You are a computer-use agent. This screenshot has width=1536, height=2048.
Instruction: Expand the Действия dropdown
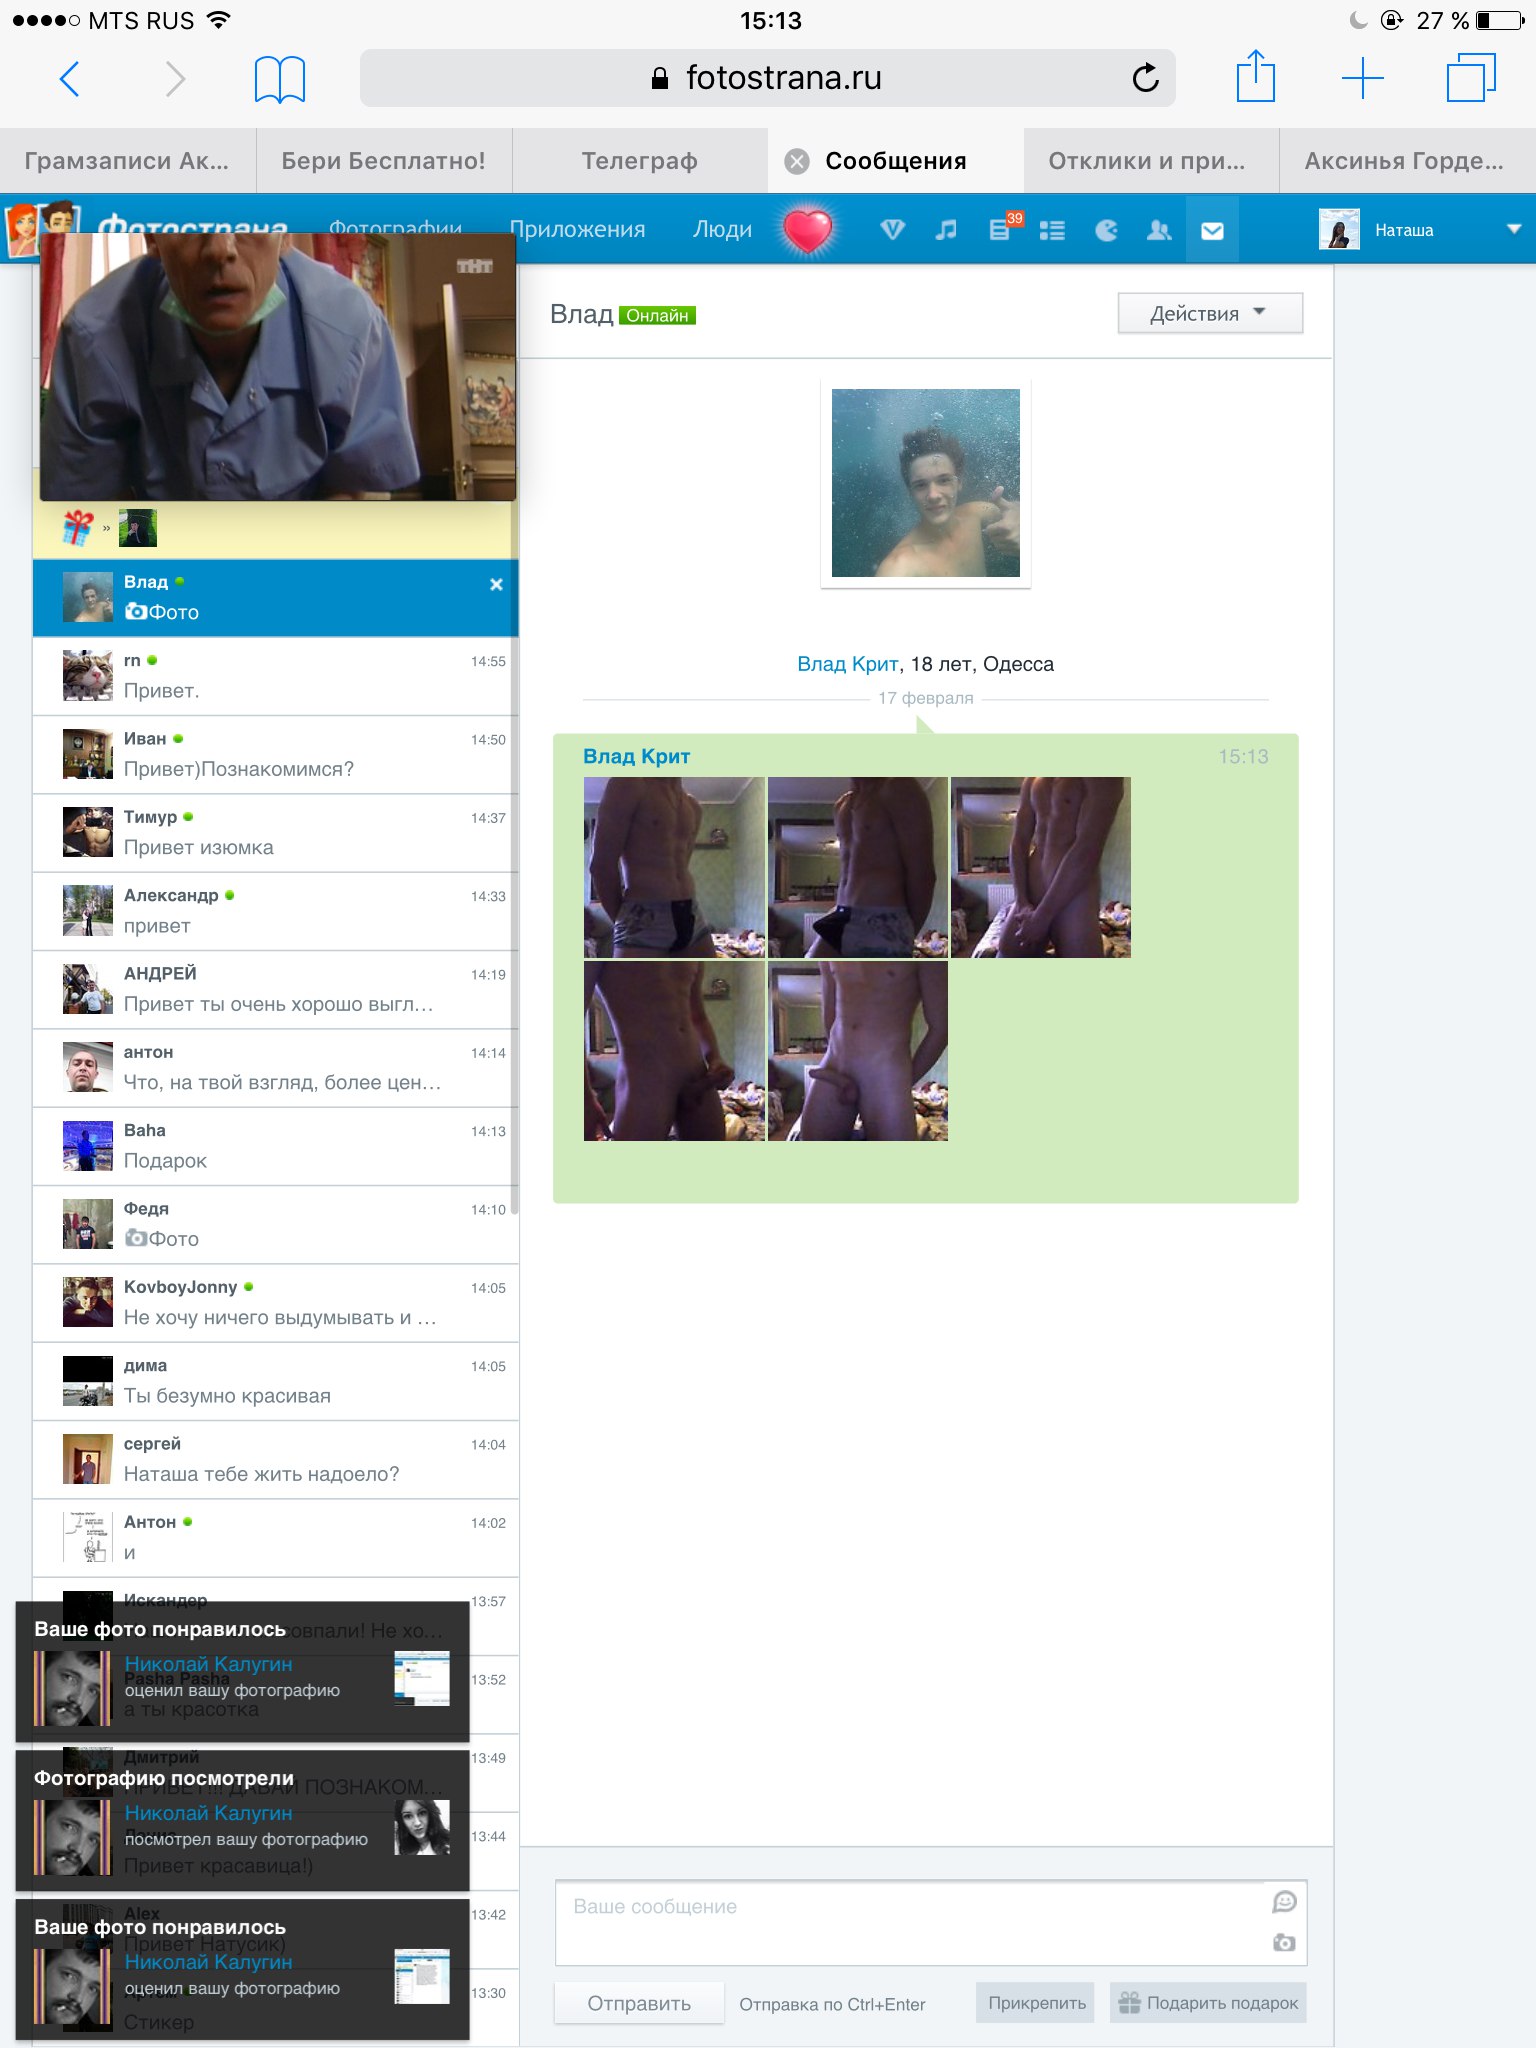[x=1209, y=314]
